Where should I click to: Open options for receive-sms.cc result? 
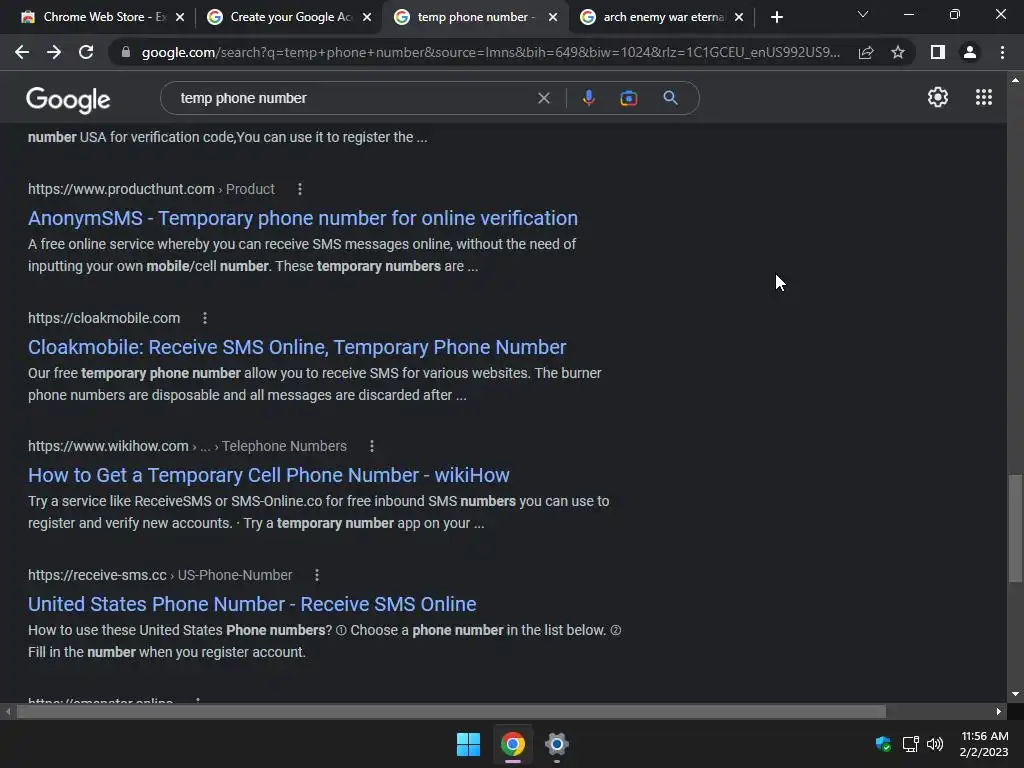317,575
